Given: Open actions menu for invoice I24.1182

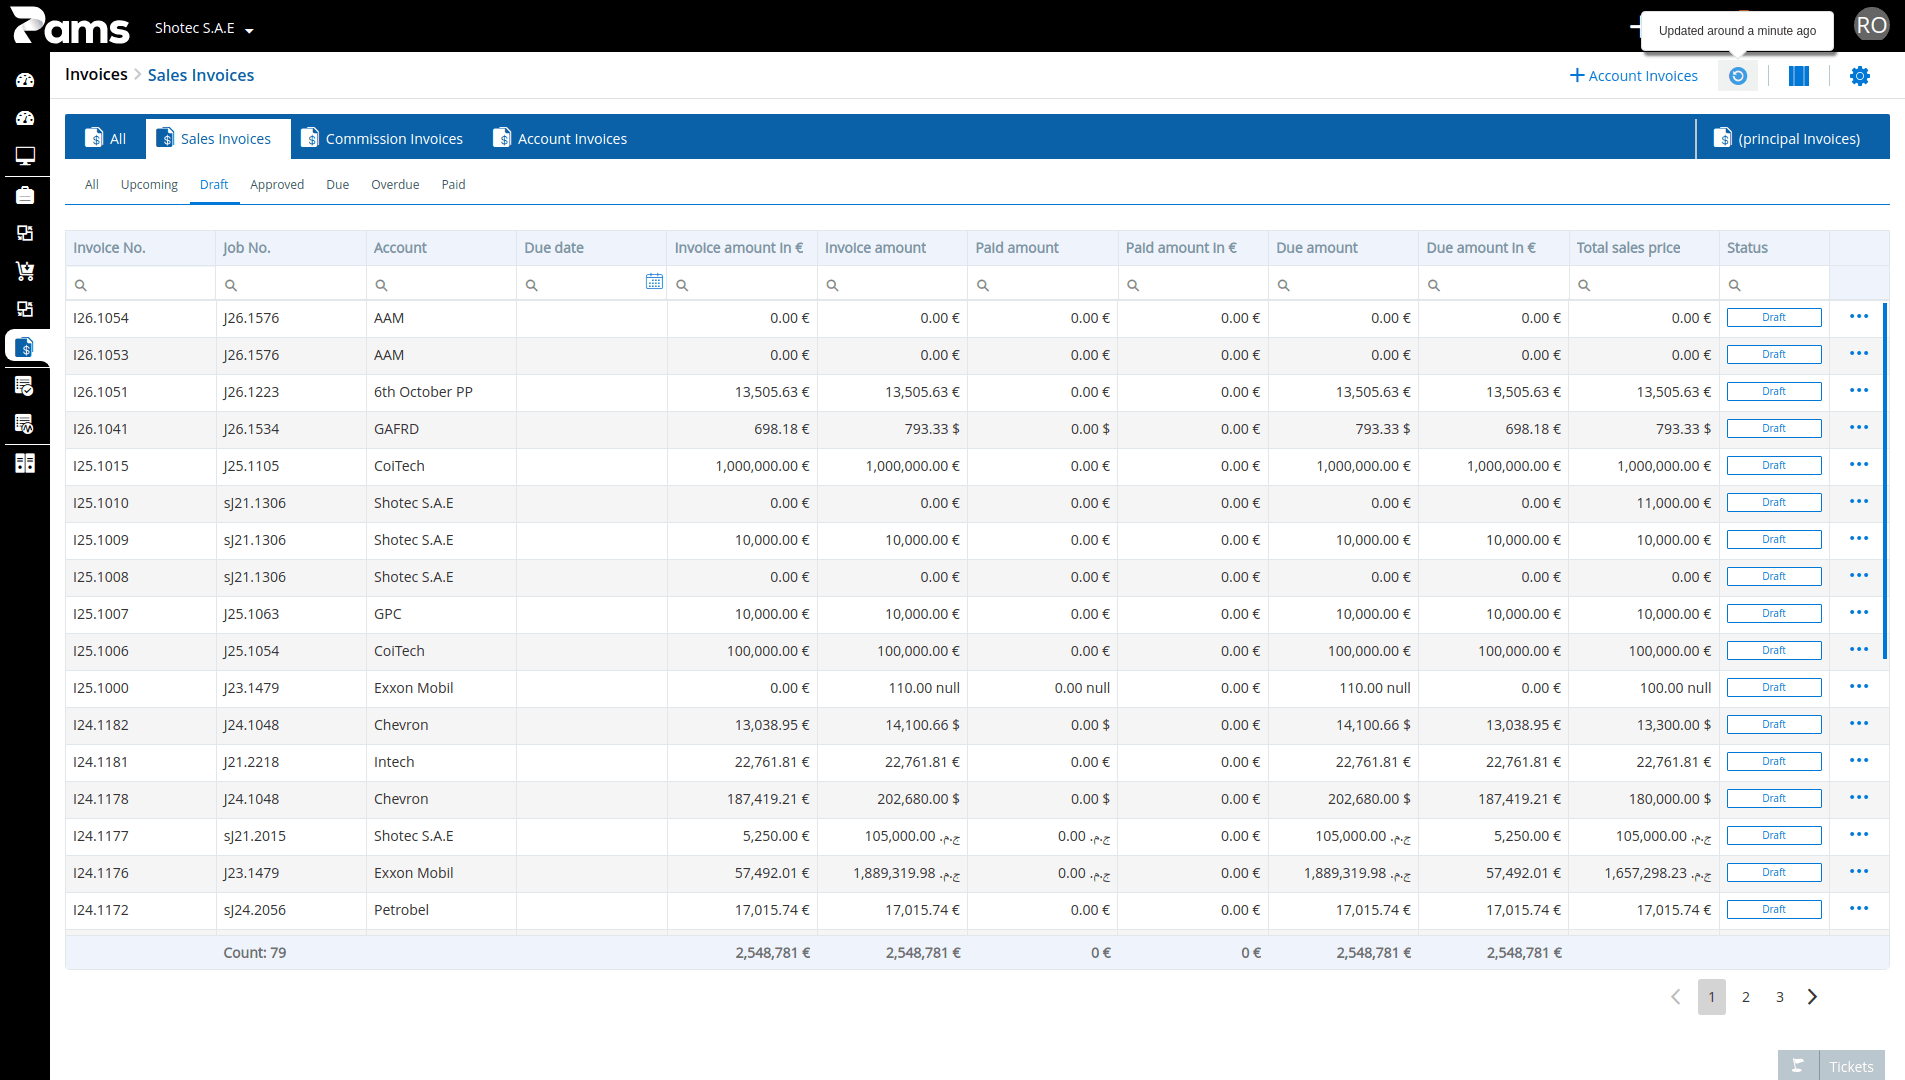Looking at the screenshot, I should [x=1859, y=724].
